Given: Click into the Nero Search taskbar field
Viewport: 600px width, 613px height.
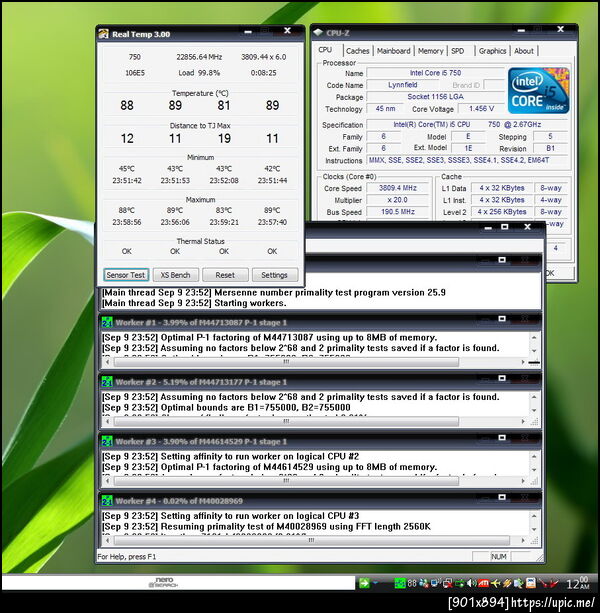Looking at the screenshot, I should click(178, 583).
